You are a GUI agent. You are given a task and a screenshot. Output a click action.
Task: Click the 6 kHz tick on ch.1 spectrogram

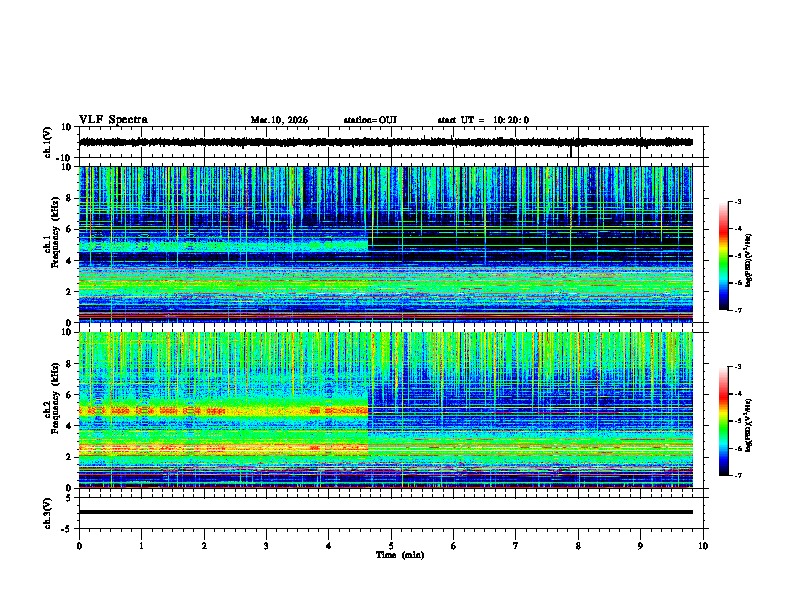click(x=69, y=229)
